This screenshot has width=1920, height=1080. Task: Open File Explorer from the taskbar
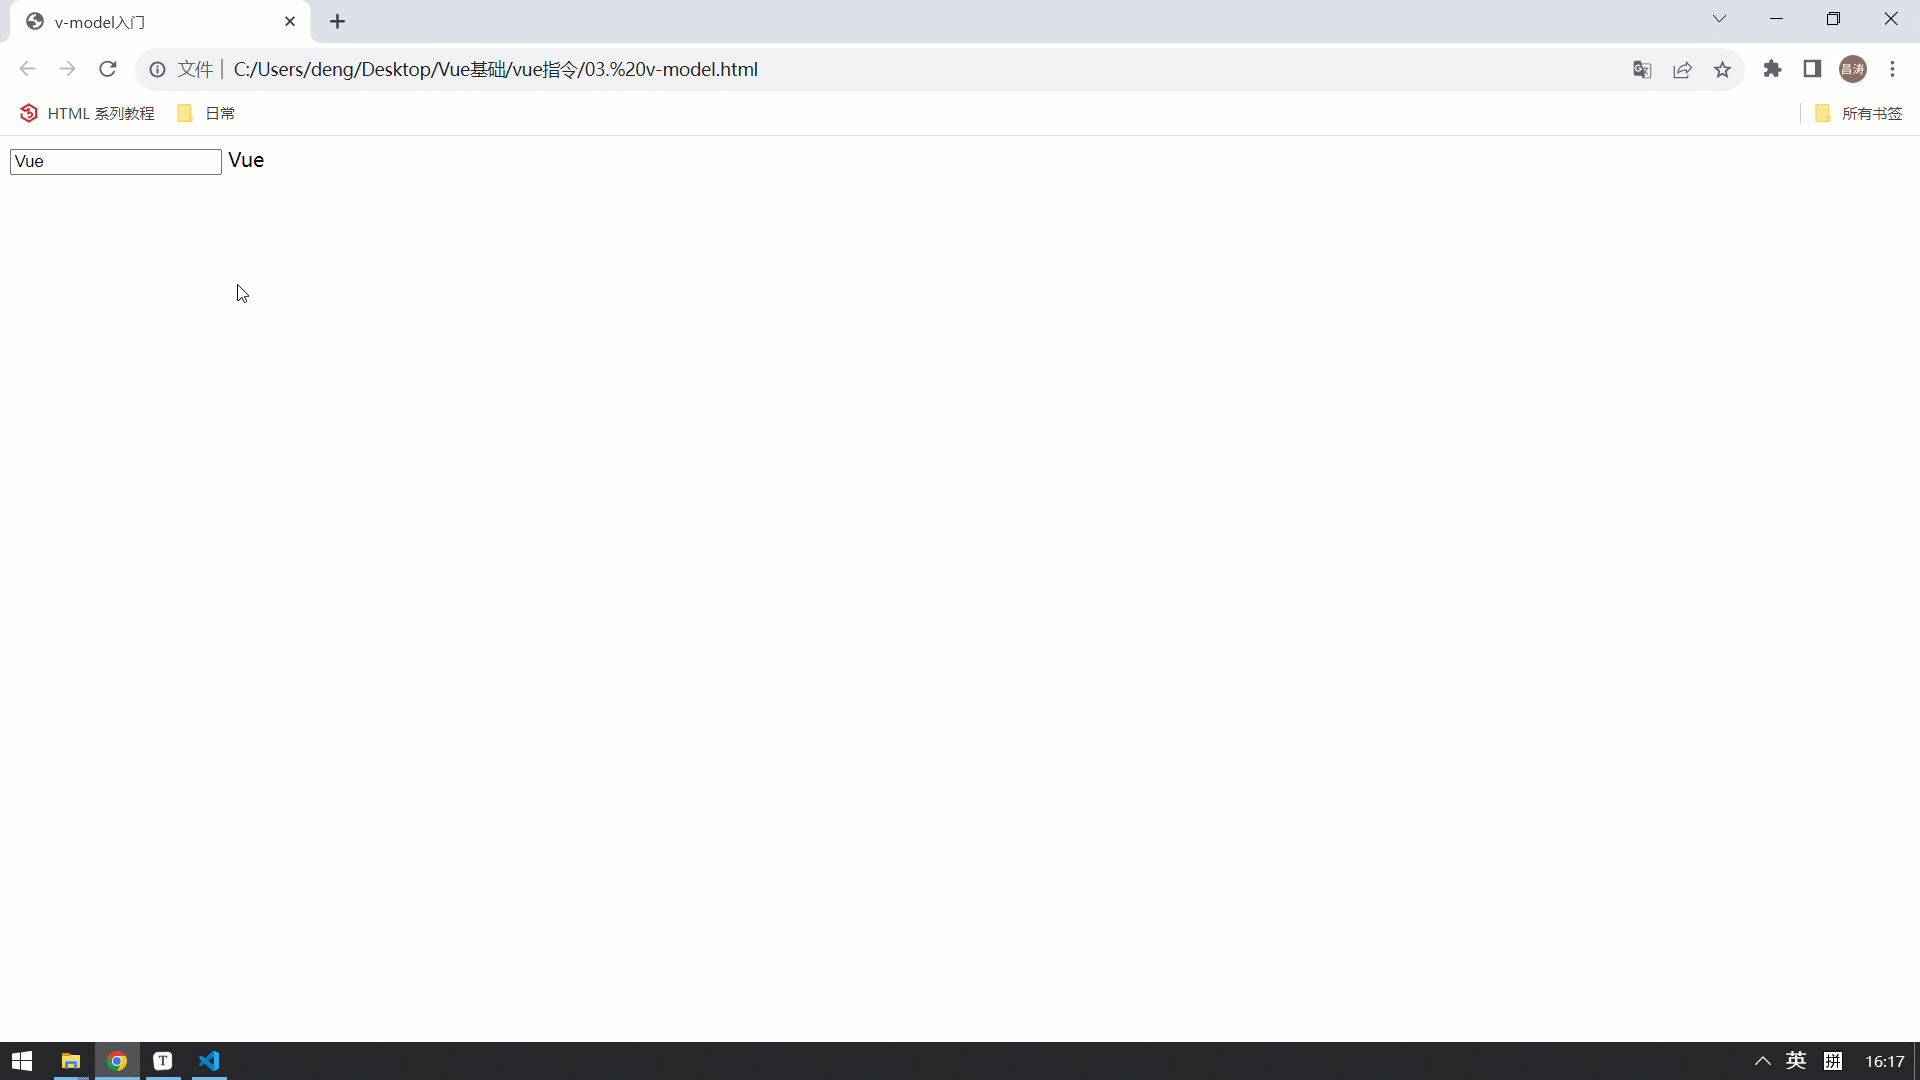point(70,1061)
